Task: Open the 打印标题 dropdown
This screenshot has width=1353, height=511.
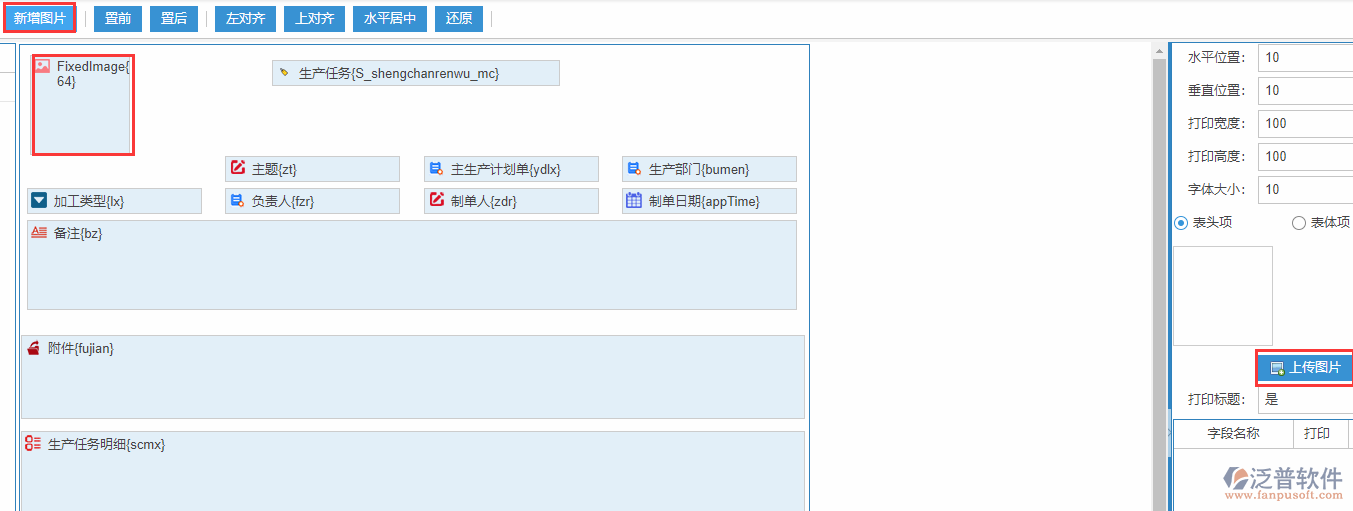Action: pos(1305,399)
